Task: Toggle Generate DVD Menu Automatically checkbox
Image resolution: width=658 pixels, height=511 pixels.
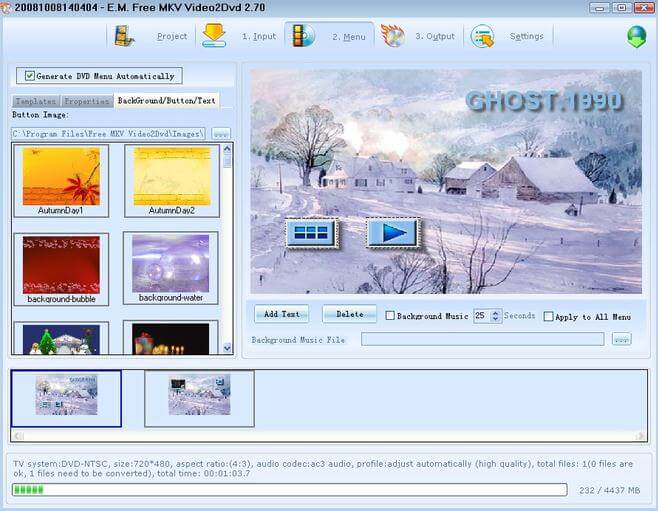Action: (x=30, y=76)
